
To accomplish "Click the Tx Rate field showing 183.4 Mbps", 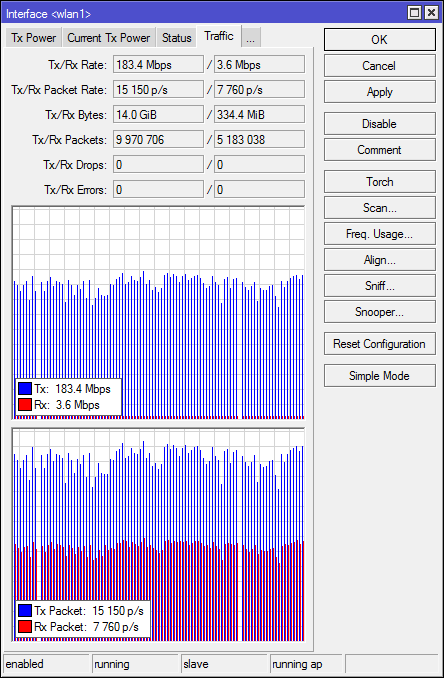I will click(158, 65).
